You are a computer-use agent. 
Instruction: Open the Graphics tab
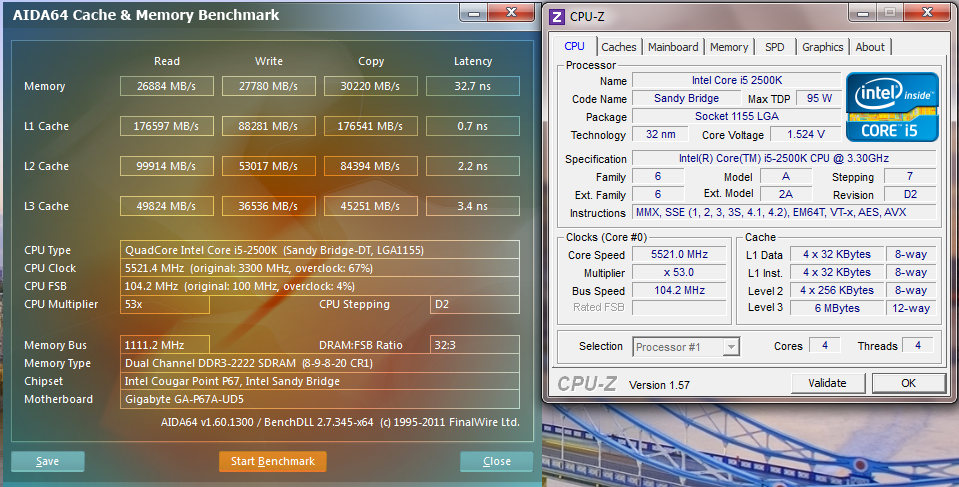tap(823, 47)
